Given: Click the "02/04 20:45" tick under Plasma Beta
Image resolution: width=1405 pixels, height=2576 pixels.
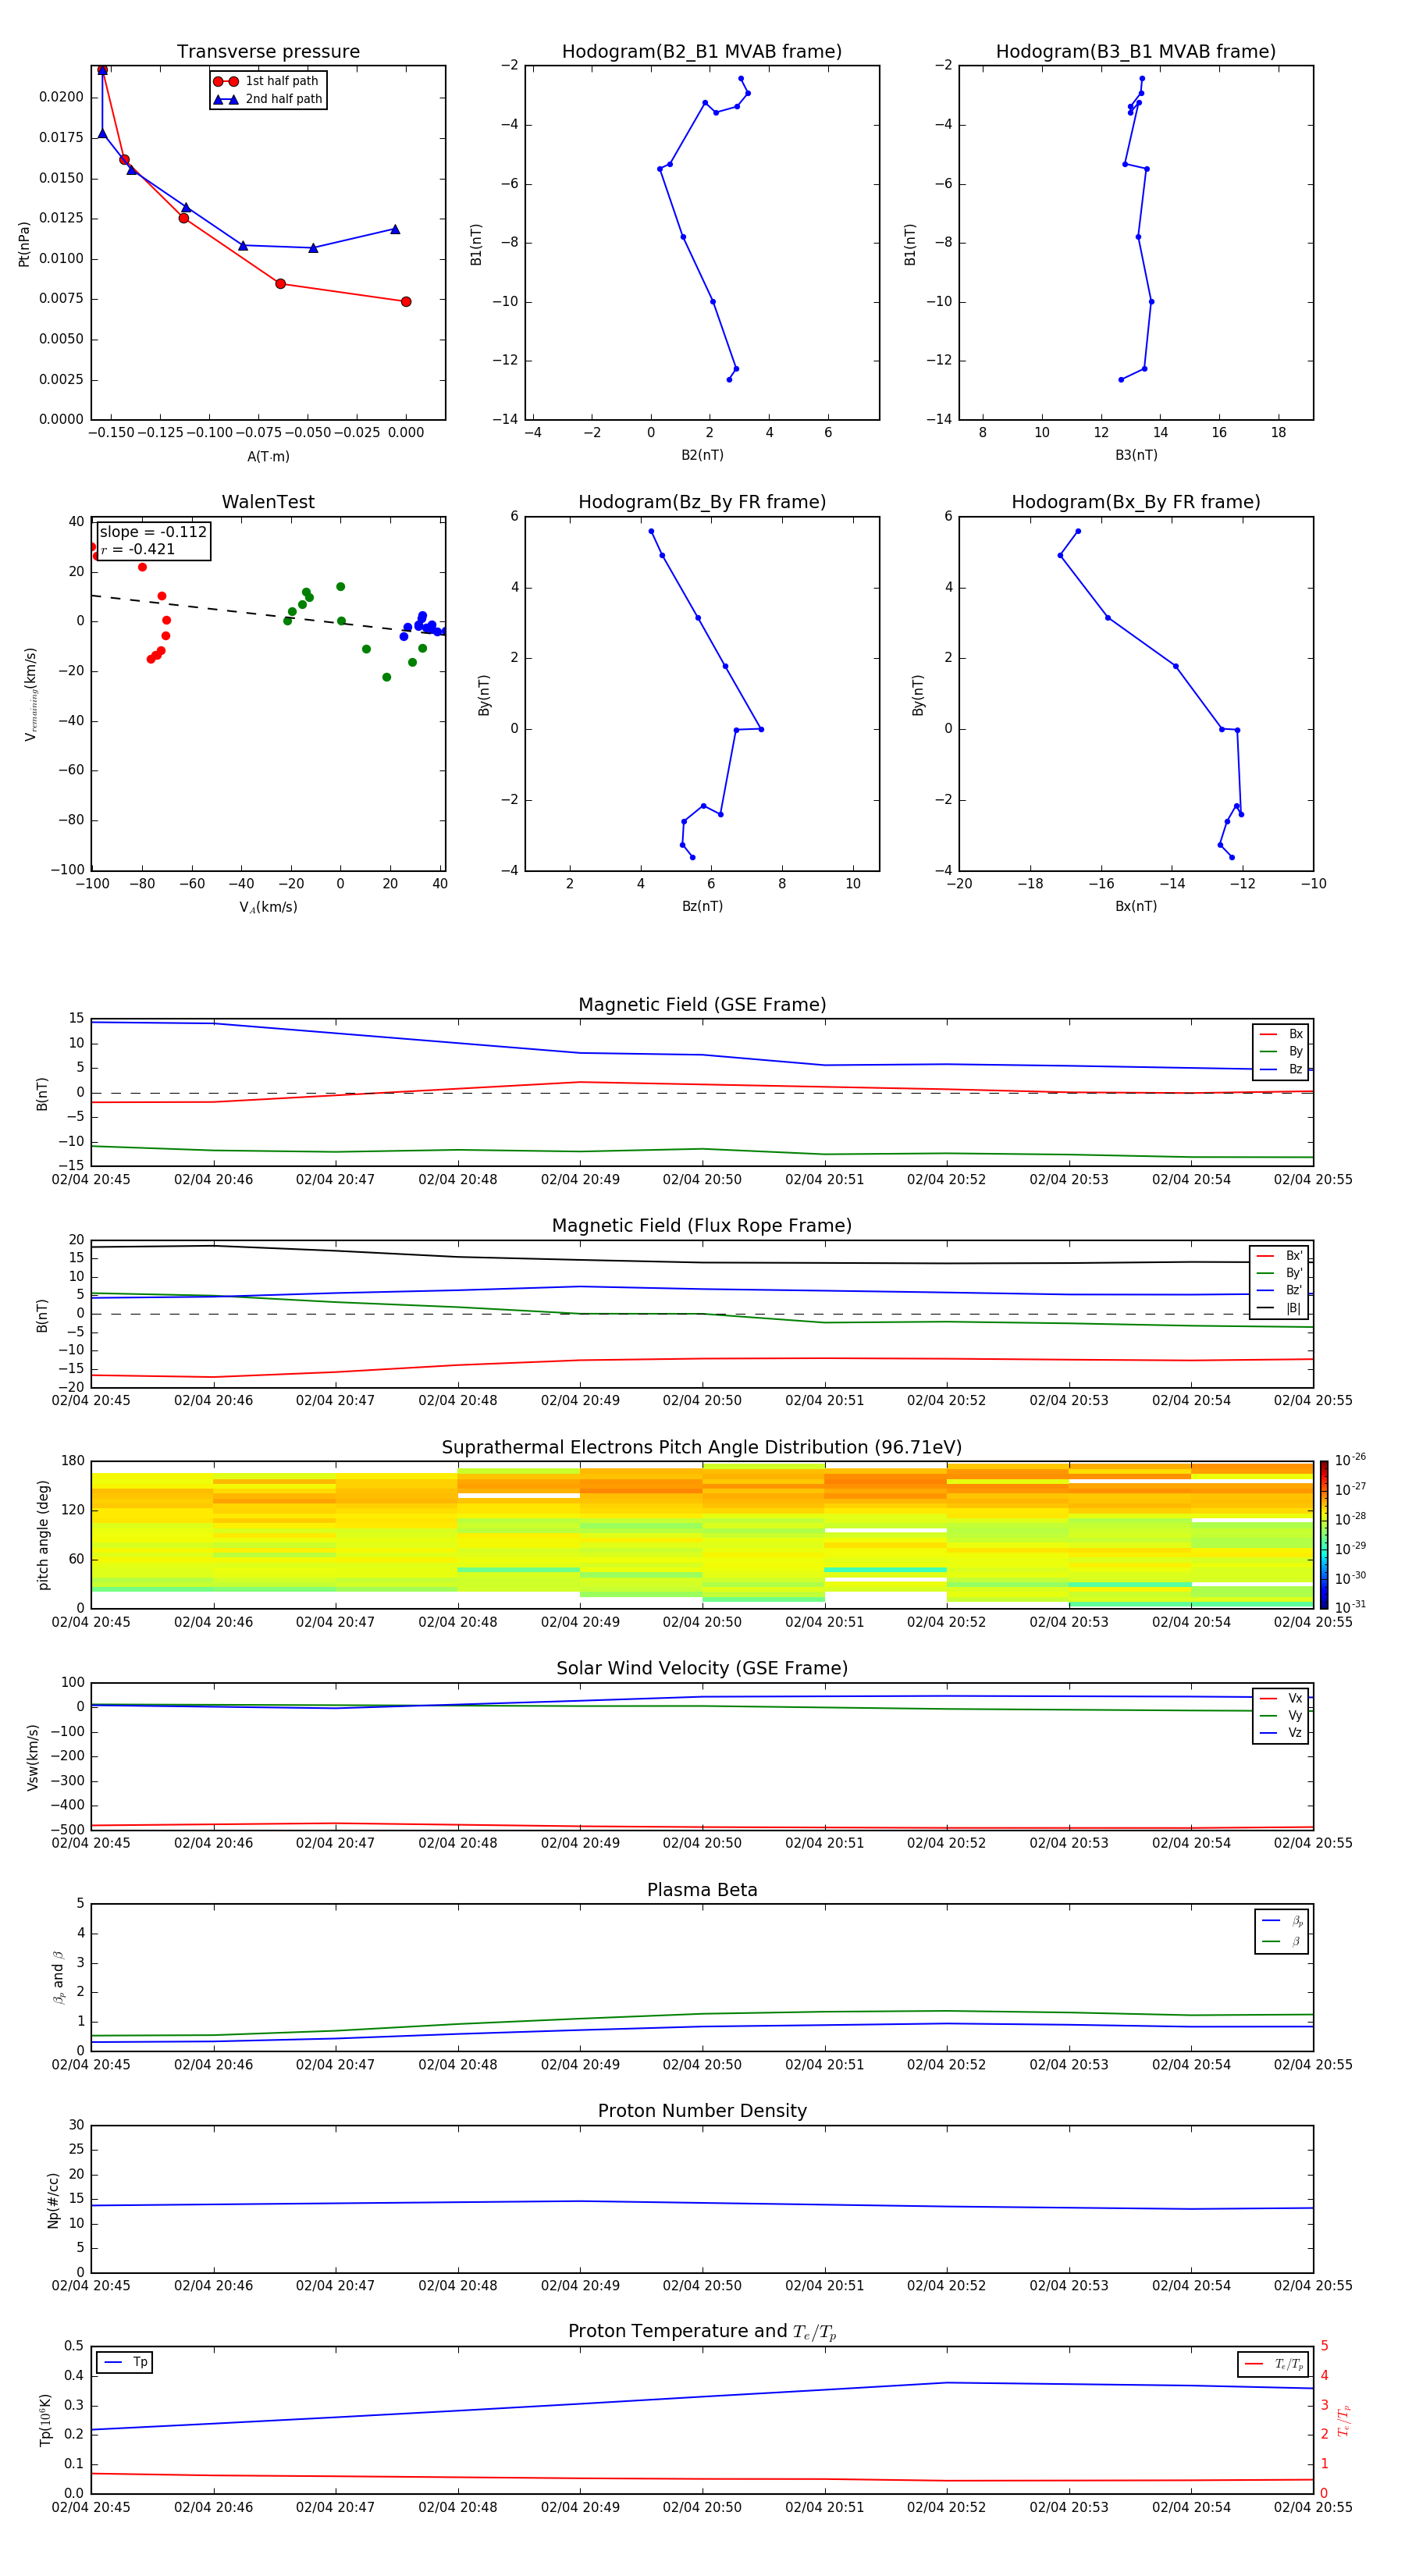Looking at the screenshot, I should [x=91, y=2064].
